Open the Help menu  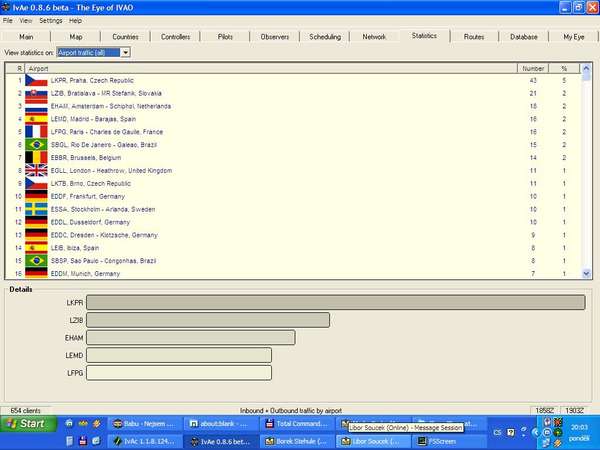(75, 21)
